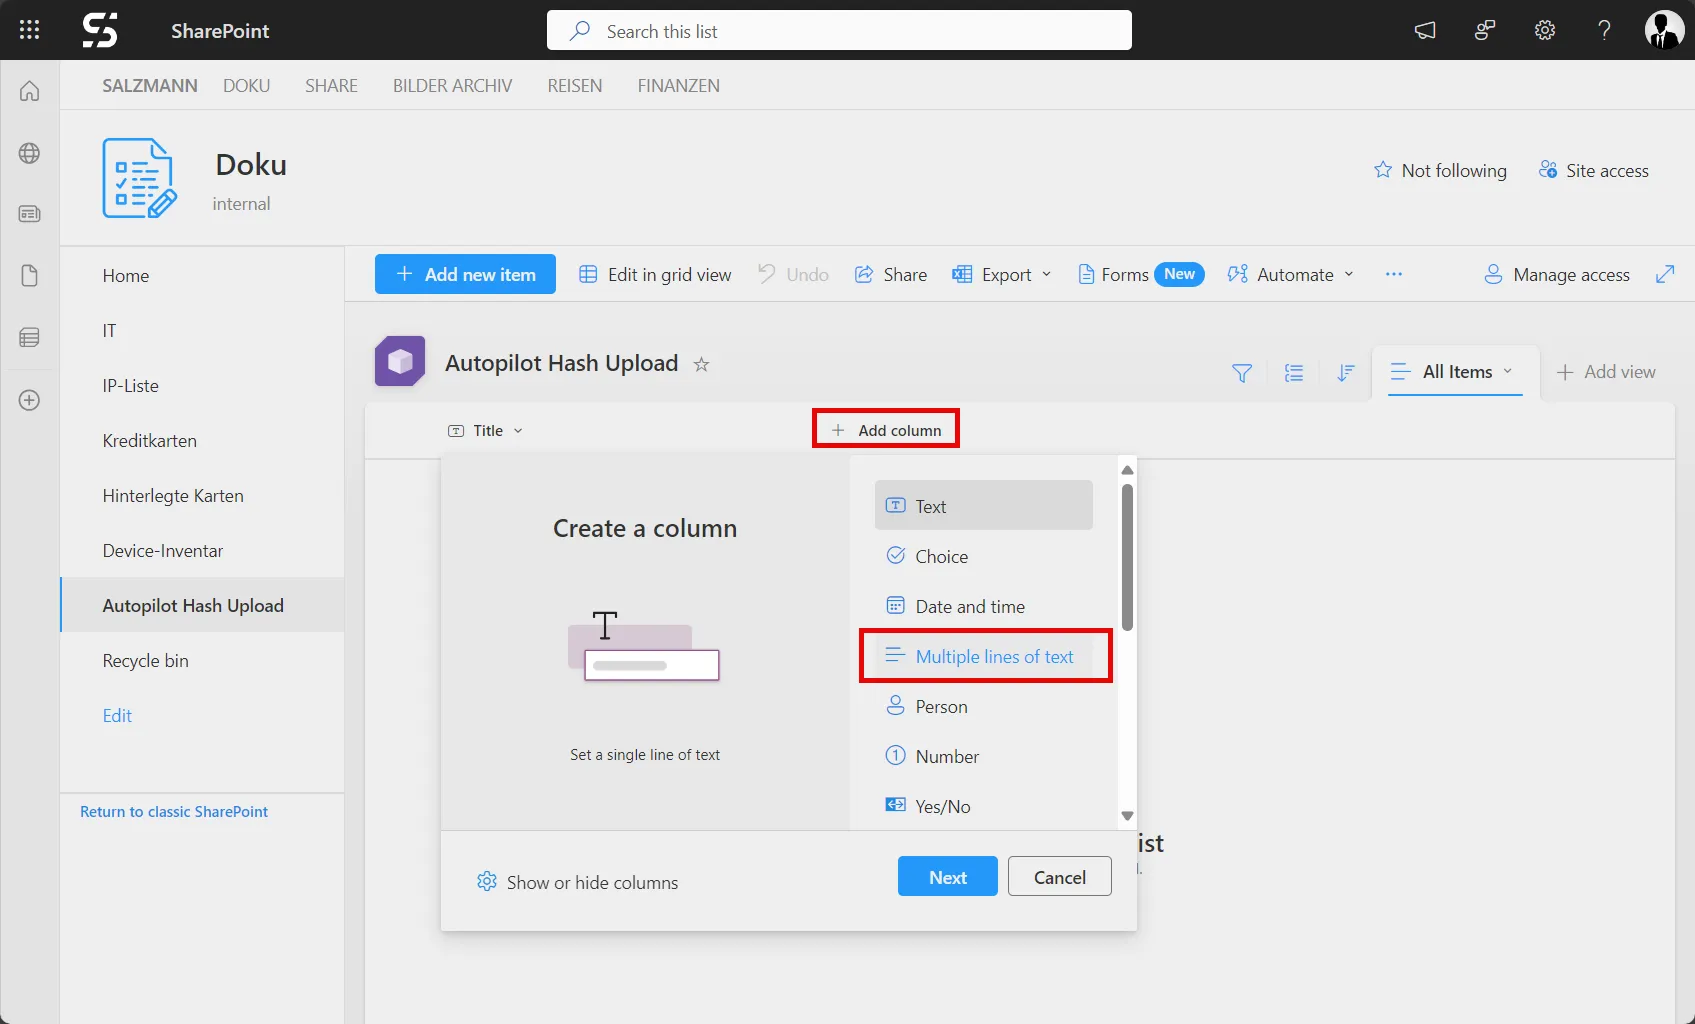Select the Yes/No column type
Screen dimensions: 1695x1024
click(x=984, y=806)
